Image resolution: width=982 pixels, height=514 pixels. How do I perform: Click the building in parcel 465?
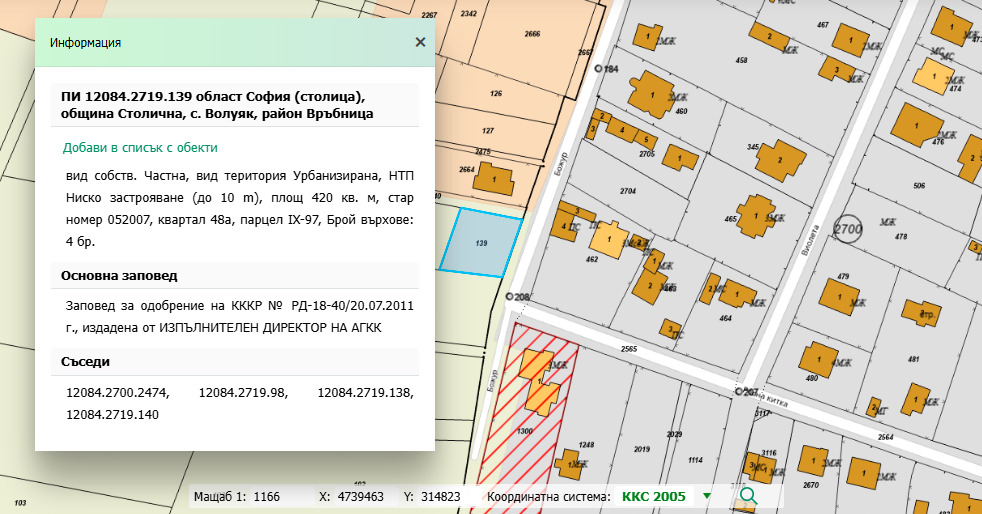(x=756, y=216)
